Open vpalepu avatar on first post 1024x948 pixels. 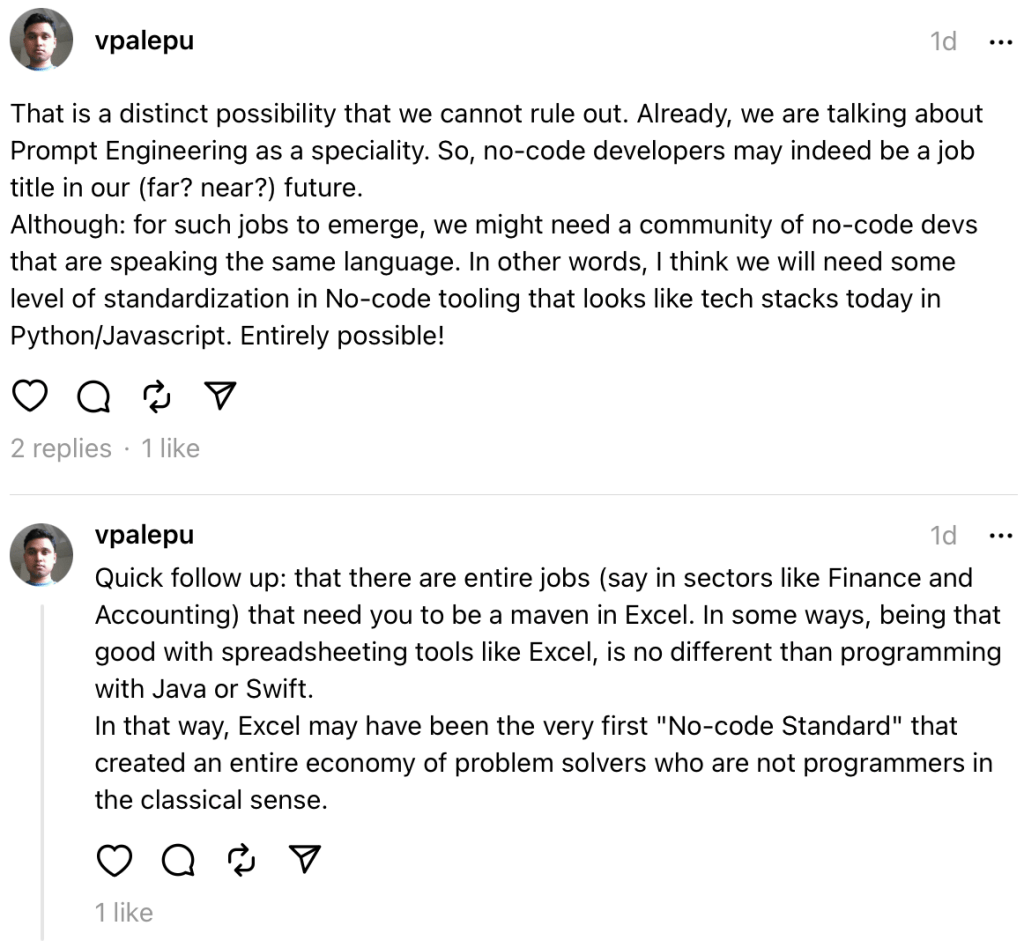[x=41, y=40]
